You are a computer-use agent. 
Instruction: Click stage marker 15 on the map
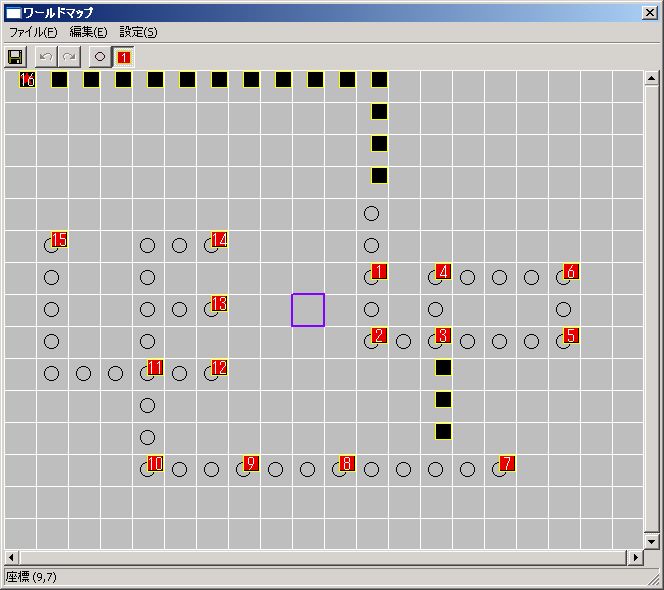59,240
